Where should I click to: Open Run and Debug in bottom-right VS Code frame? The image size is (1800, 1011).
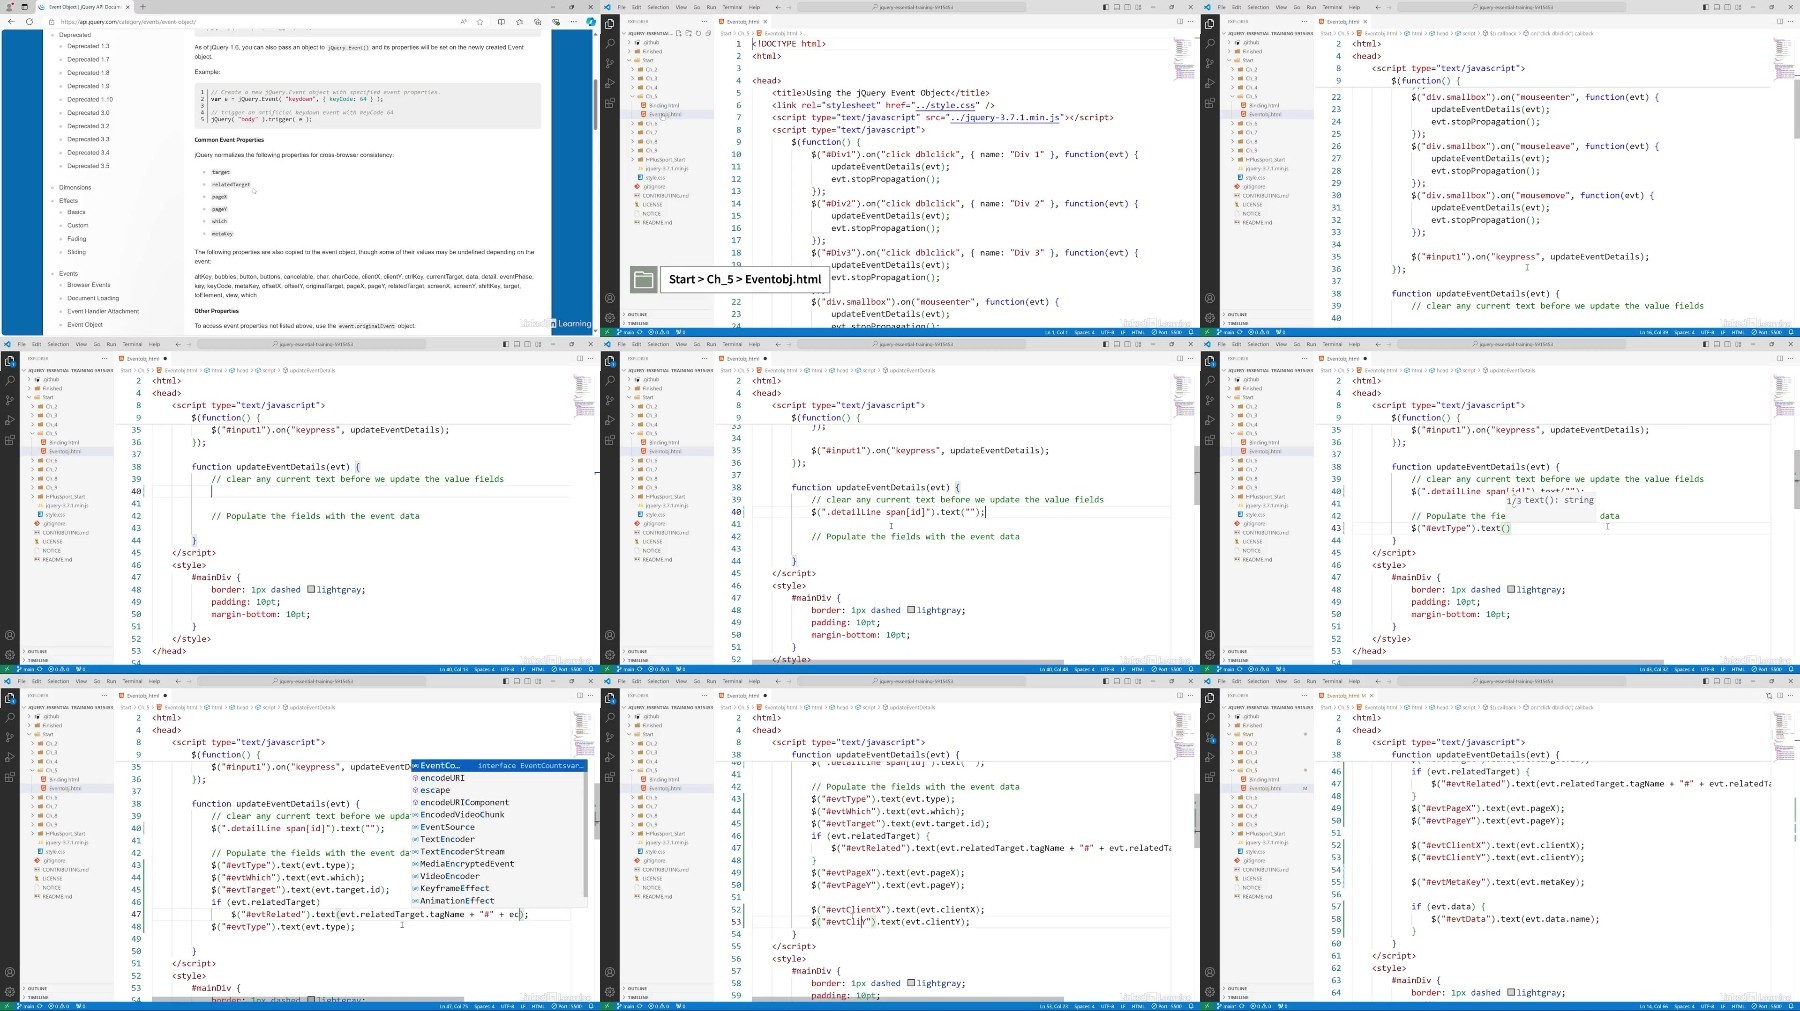[1209, 757]
